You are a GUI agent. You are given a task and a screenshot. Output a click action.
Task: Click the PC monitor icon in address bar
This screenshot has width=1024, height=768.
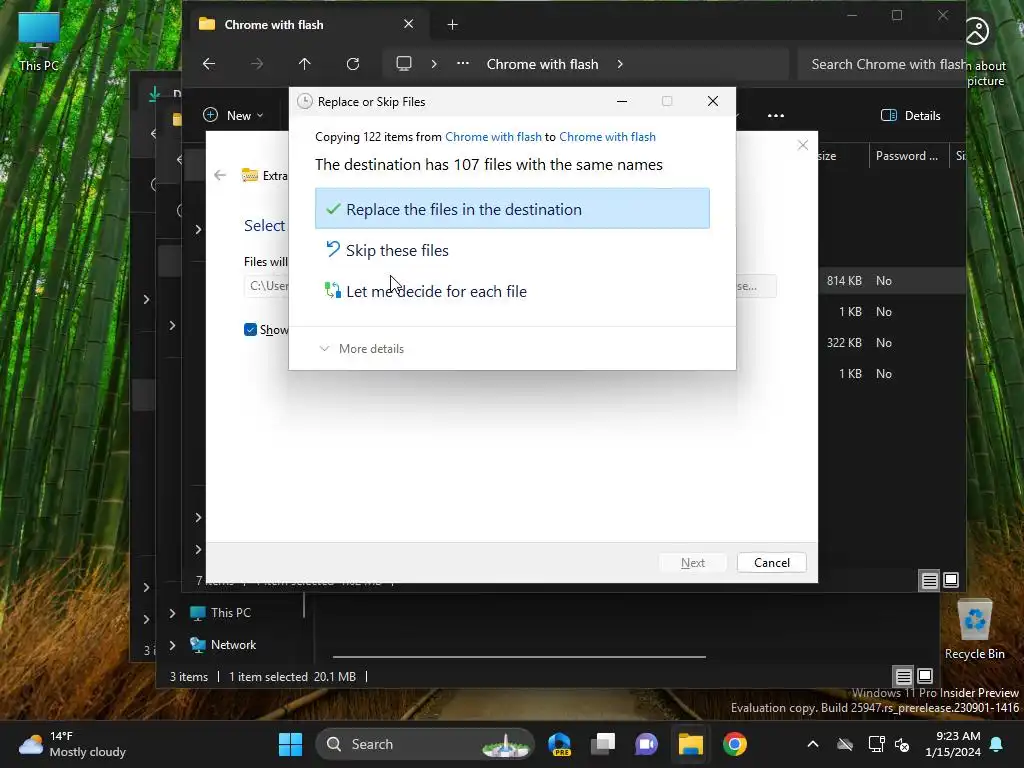click(404, 64)
